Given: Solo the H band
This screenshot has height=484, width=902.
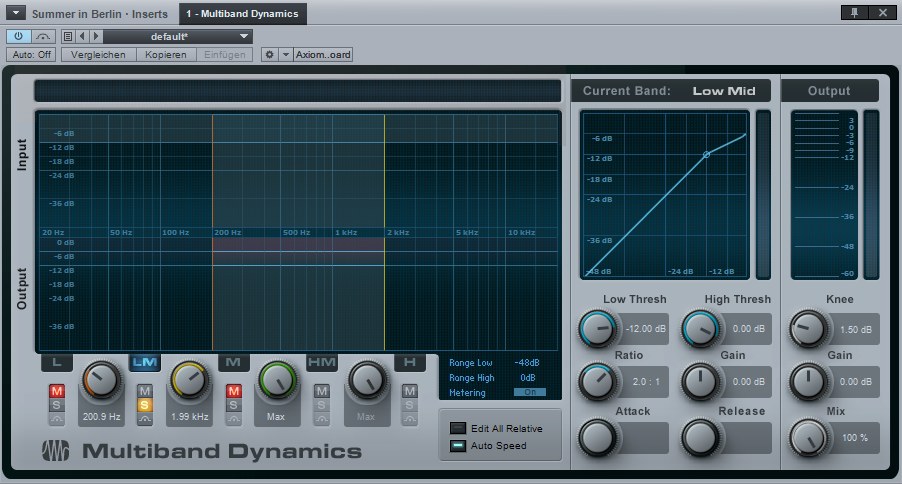Looking at the screenshot, I should 410,405.
